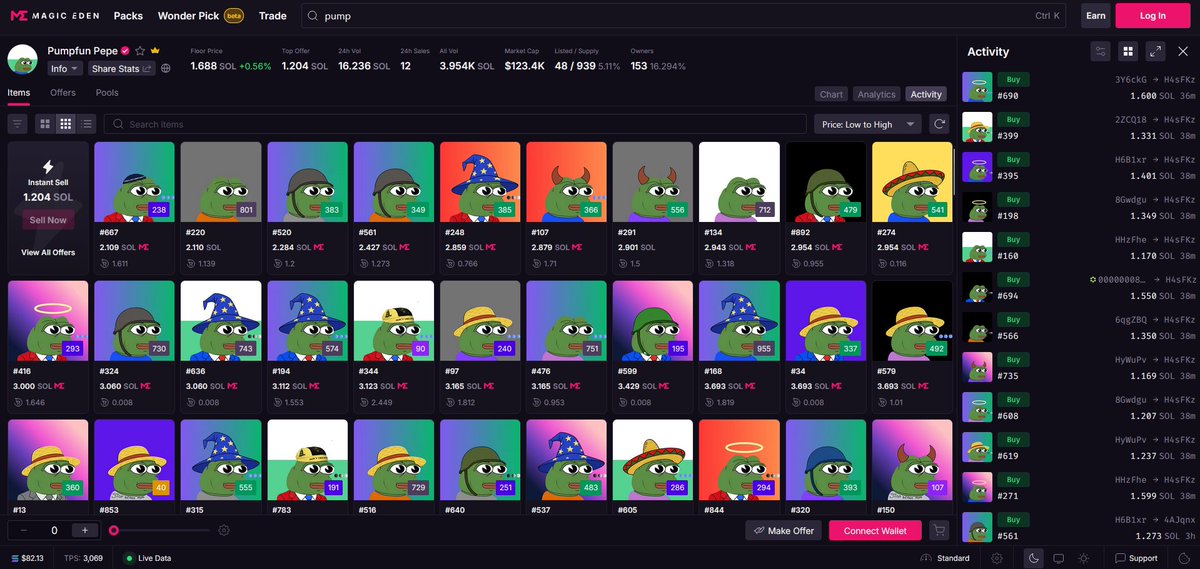Close the Activity panel
Image resolution: width=1200 pixels, height=569 pixels.
pos(1183,51)
